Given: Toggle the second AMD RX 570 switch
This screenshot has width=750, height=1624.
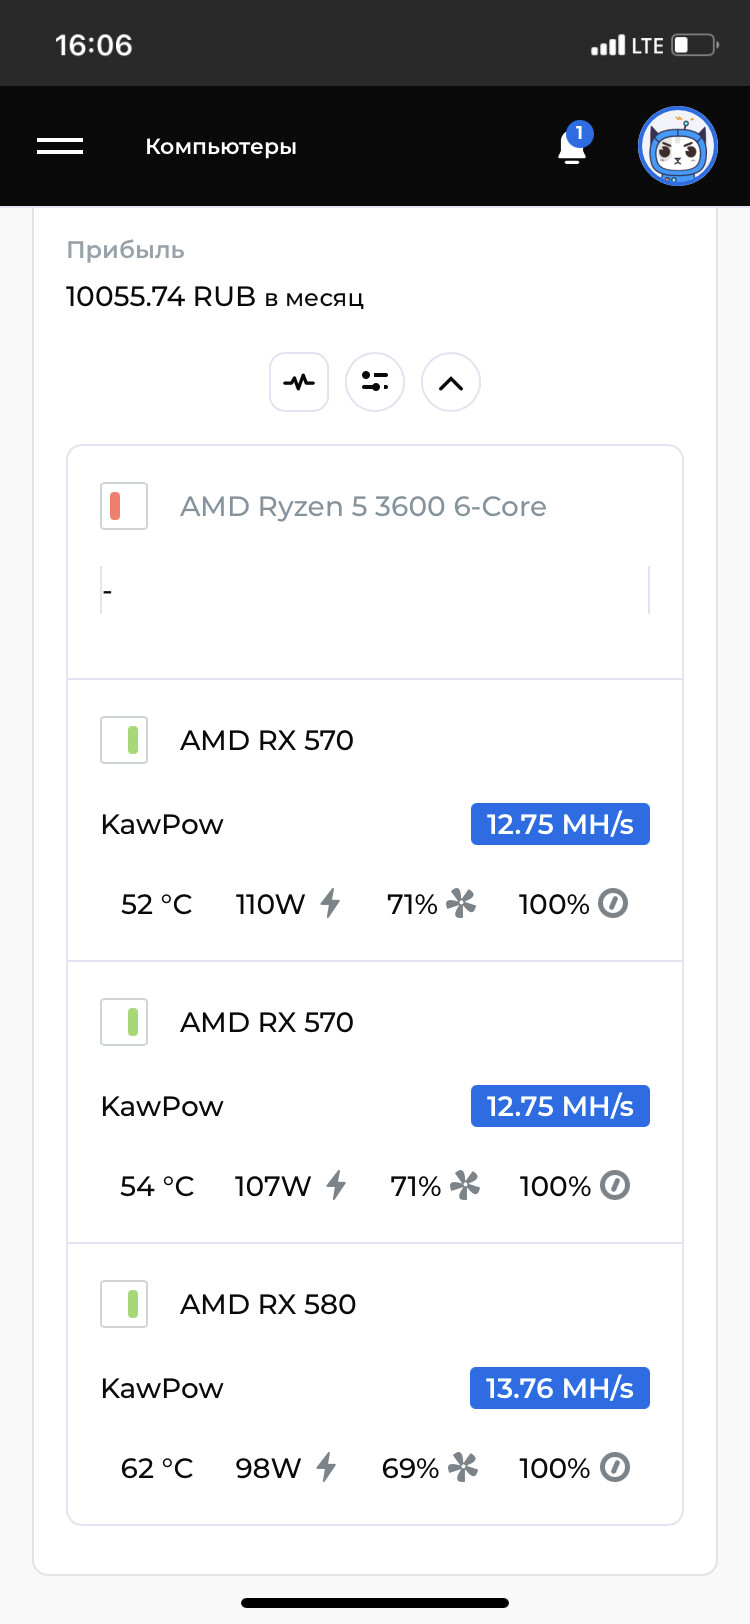Looking at the screenshot, I should pos(124,1022).
